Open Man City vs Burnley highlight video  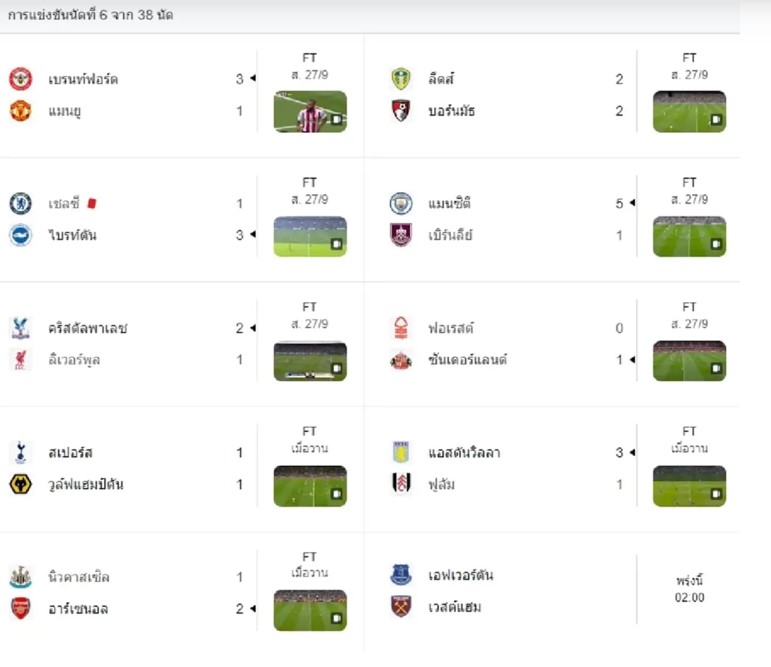click(689, 236)
